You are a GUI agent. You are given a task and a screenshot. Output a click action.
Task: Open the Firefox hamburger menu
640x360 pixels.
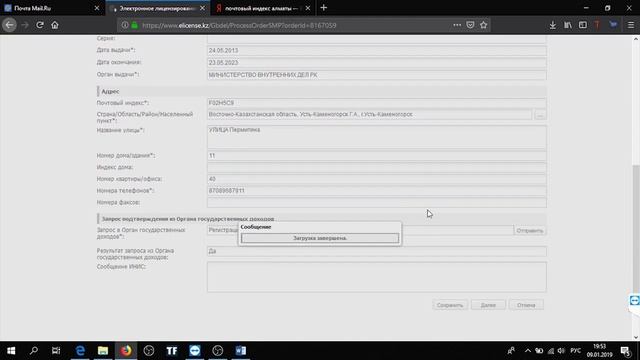coord(631,25)
